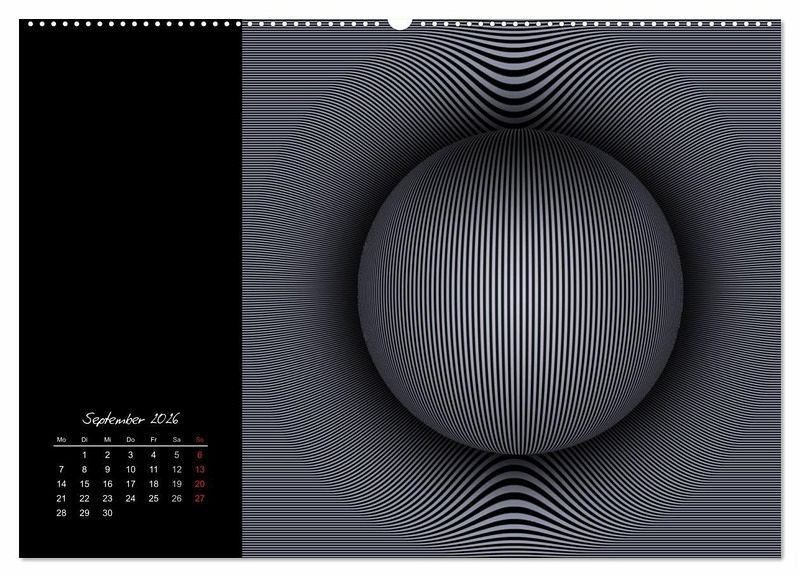The image size is (800, 577).
Task: Choose date 10 in the calendar
Action: [x=131, y=469]
